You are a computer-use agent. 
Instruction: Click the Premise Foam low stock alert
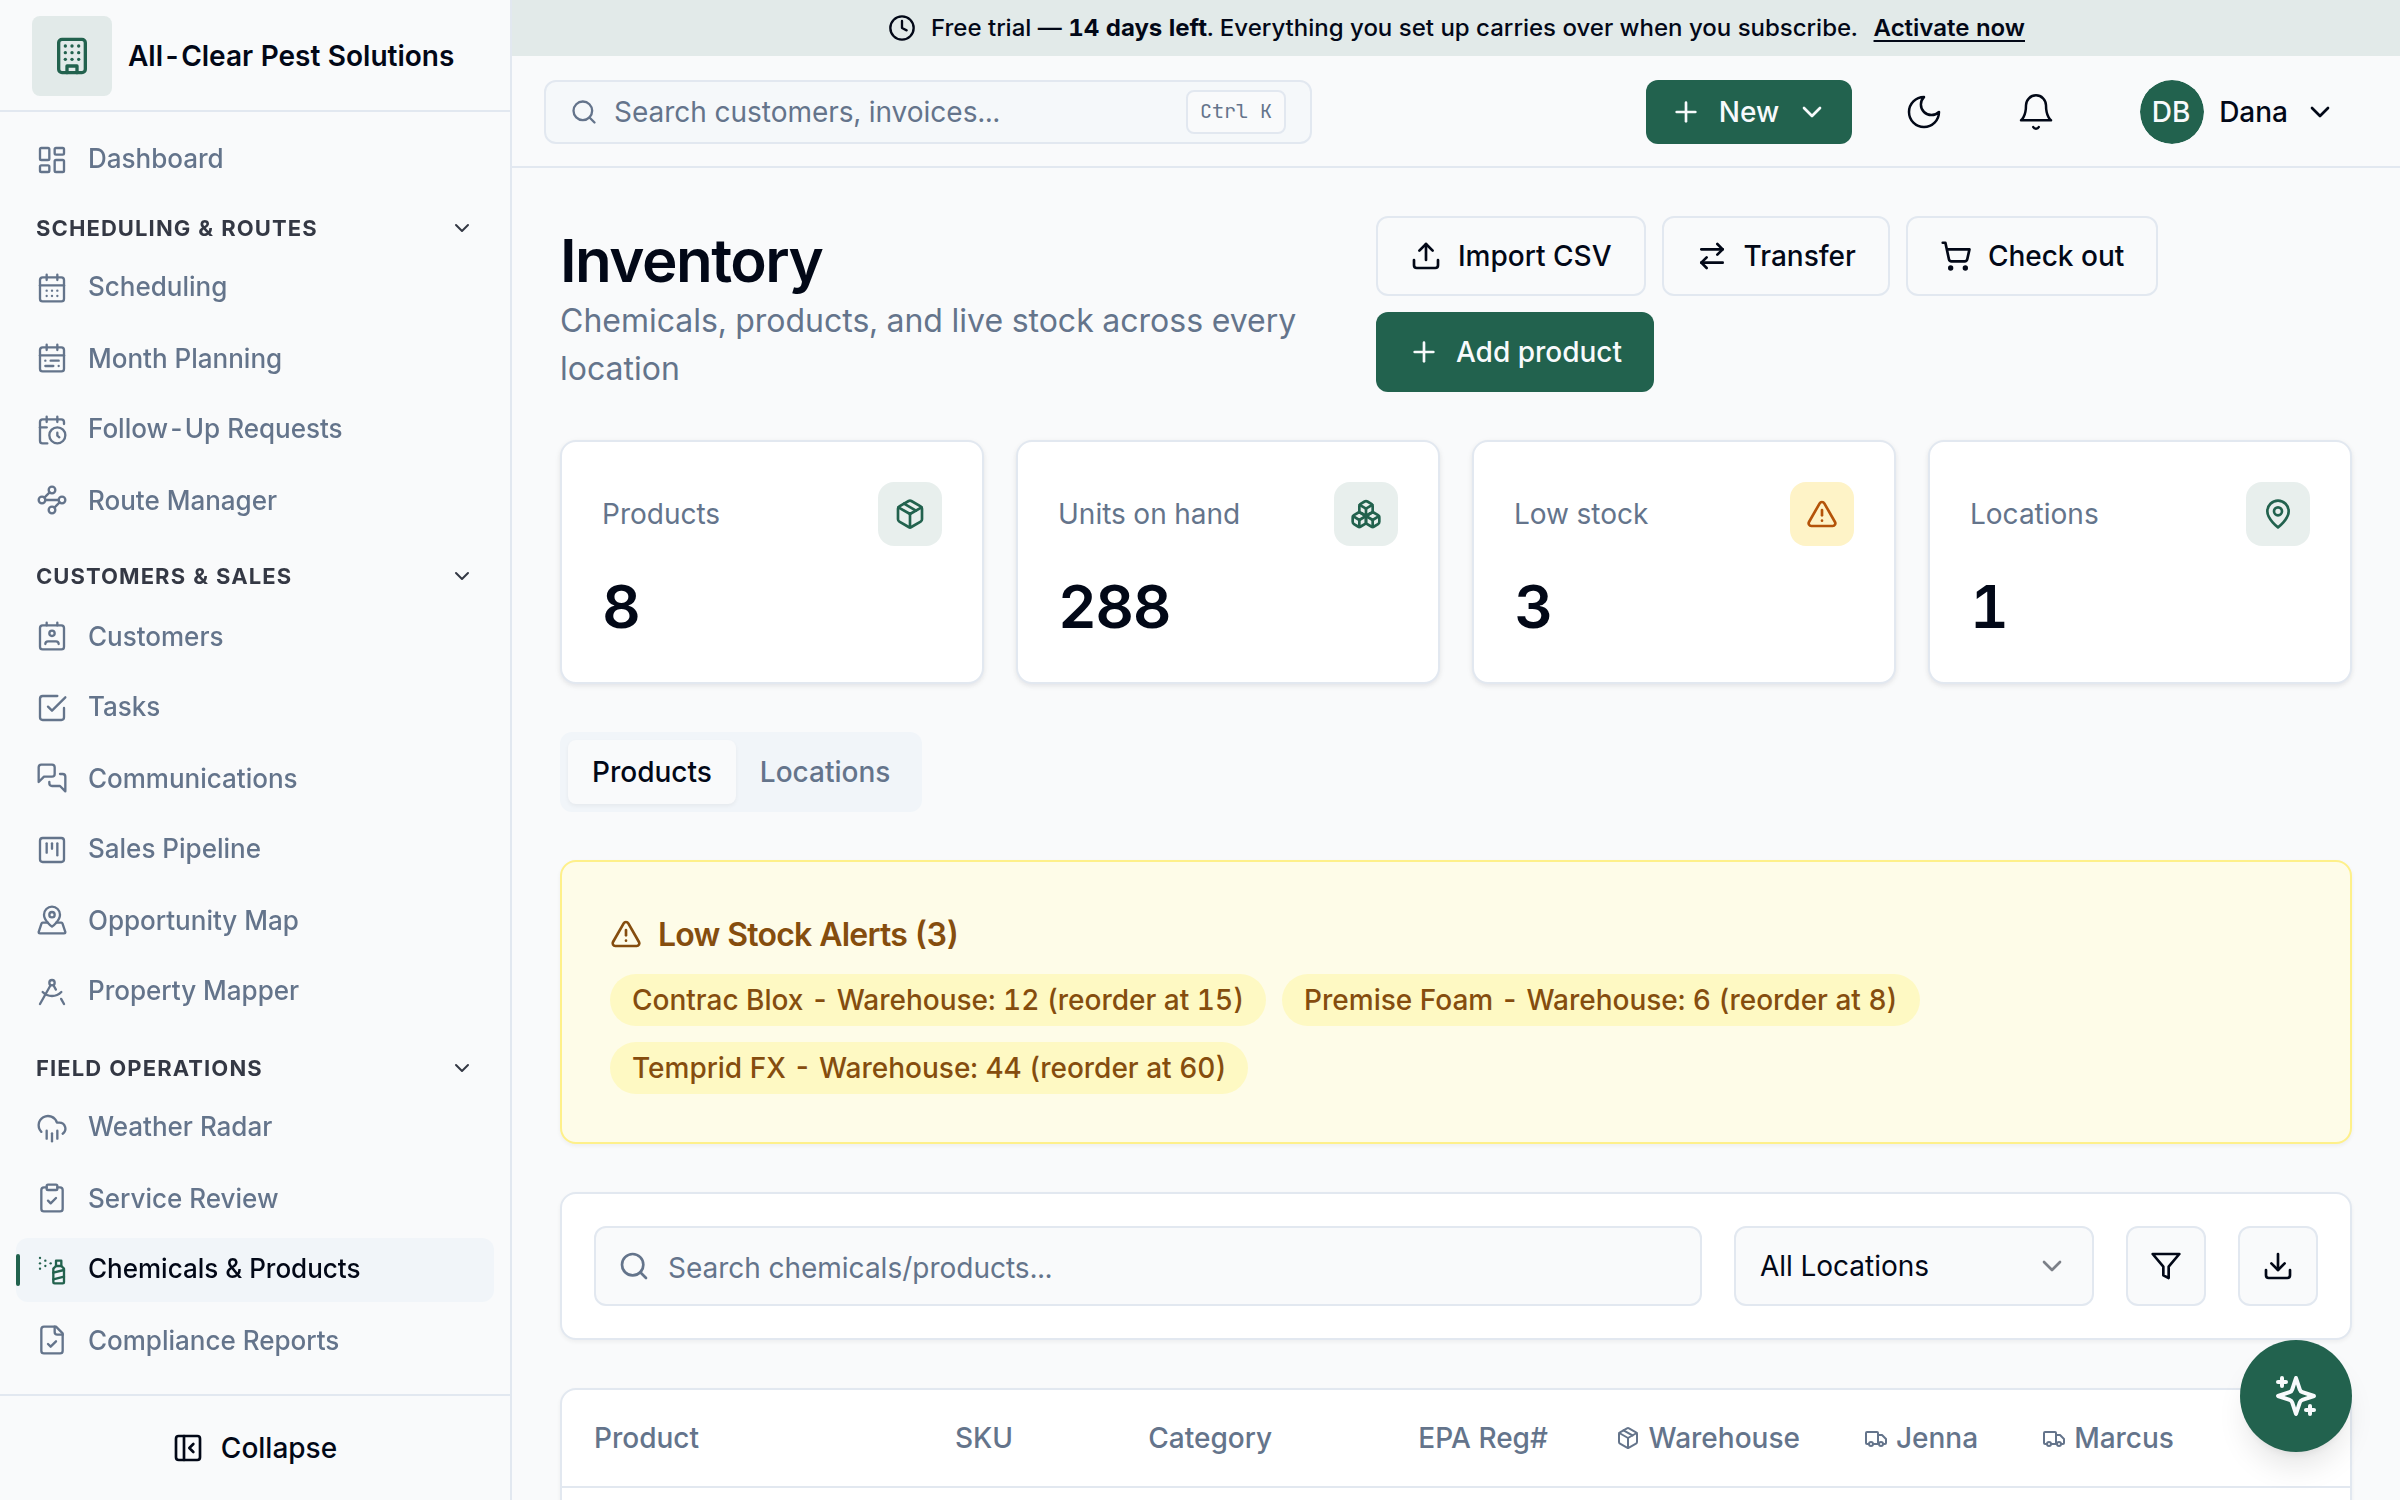click(x=1599, y=1000)
